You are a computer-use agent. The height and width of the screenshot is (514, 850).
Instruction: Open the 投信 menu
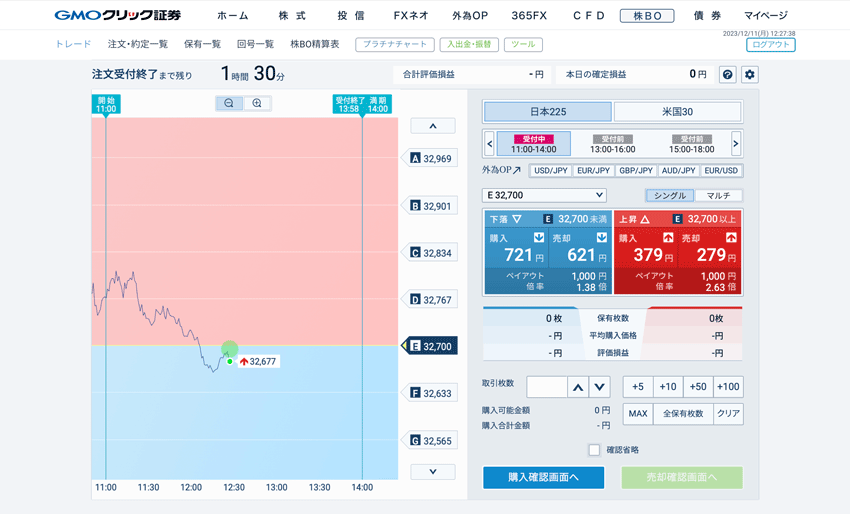point(351,16)
